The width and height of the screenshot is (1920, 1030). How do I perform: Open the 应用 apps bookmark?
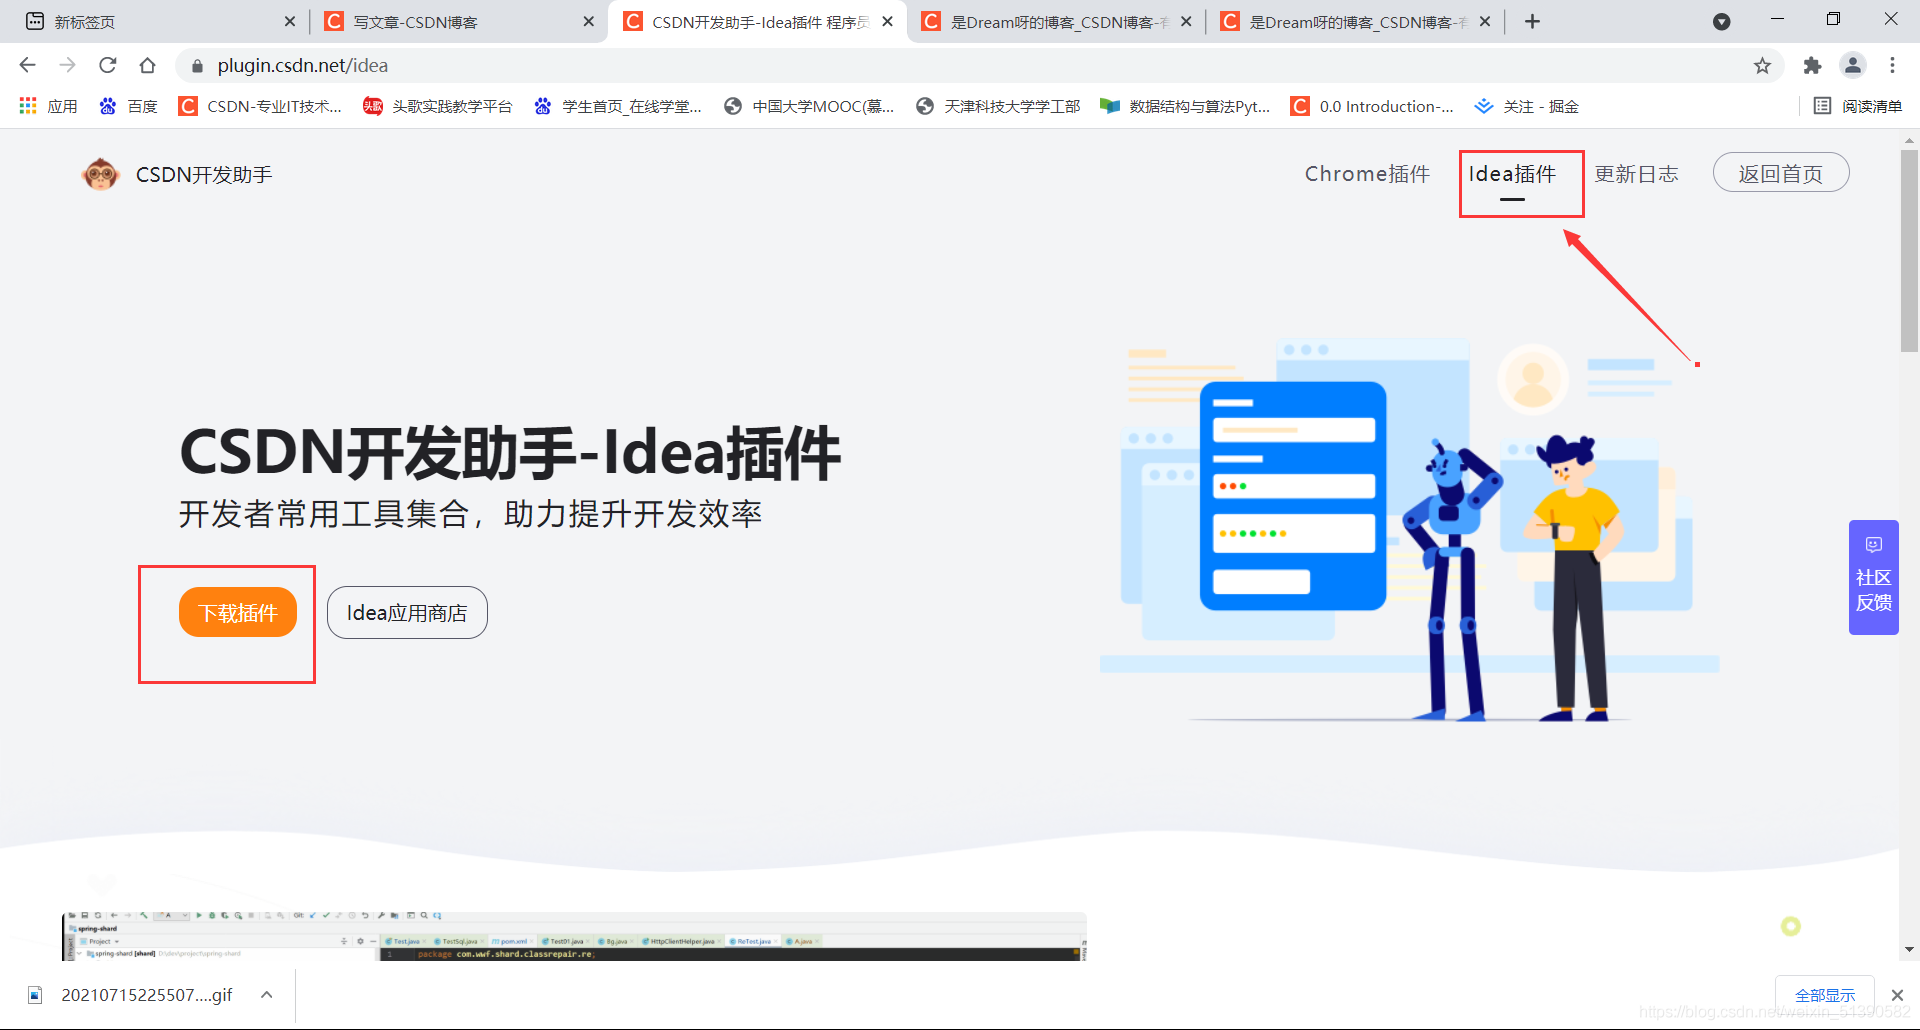[48, 106]
